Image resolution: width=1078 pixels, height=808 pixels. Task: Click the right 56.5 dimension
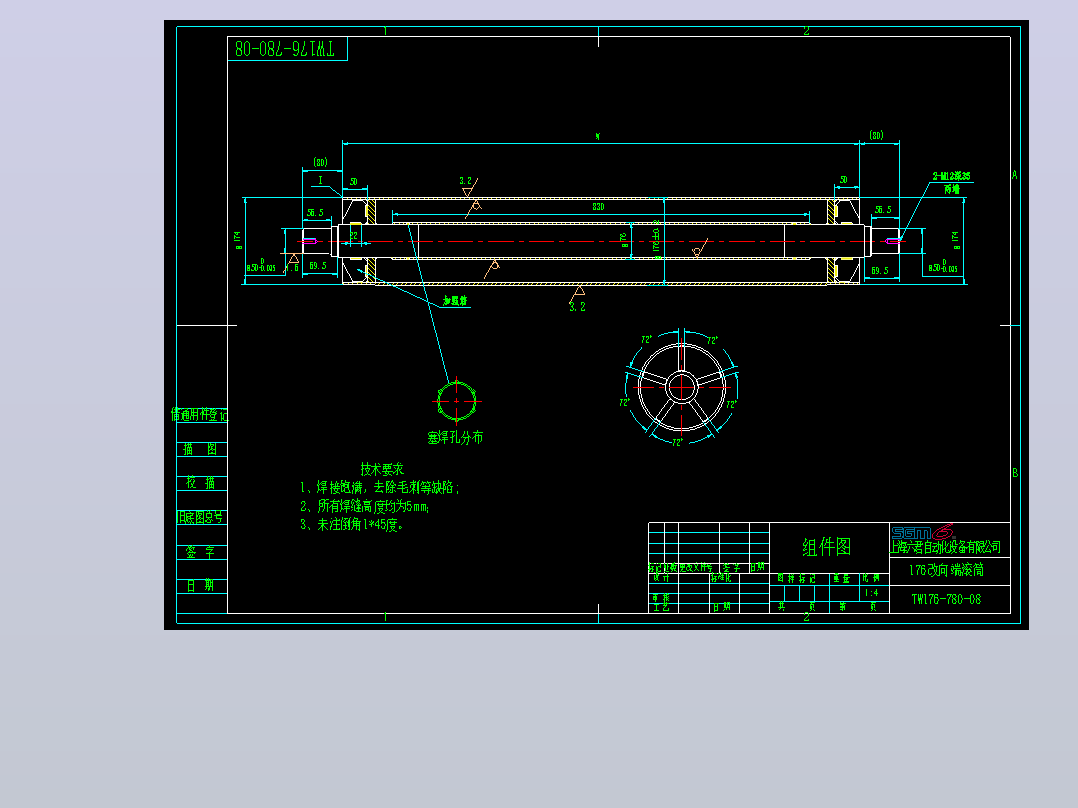coord(883,210)
